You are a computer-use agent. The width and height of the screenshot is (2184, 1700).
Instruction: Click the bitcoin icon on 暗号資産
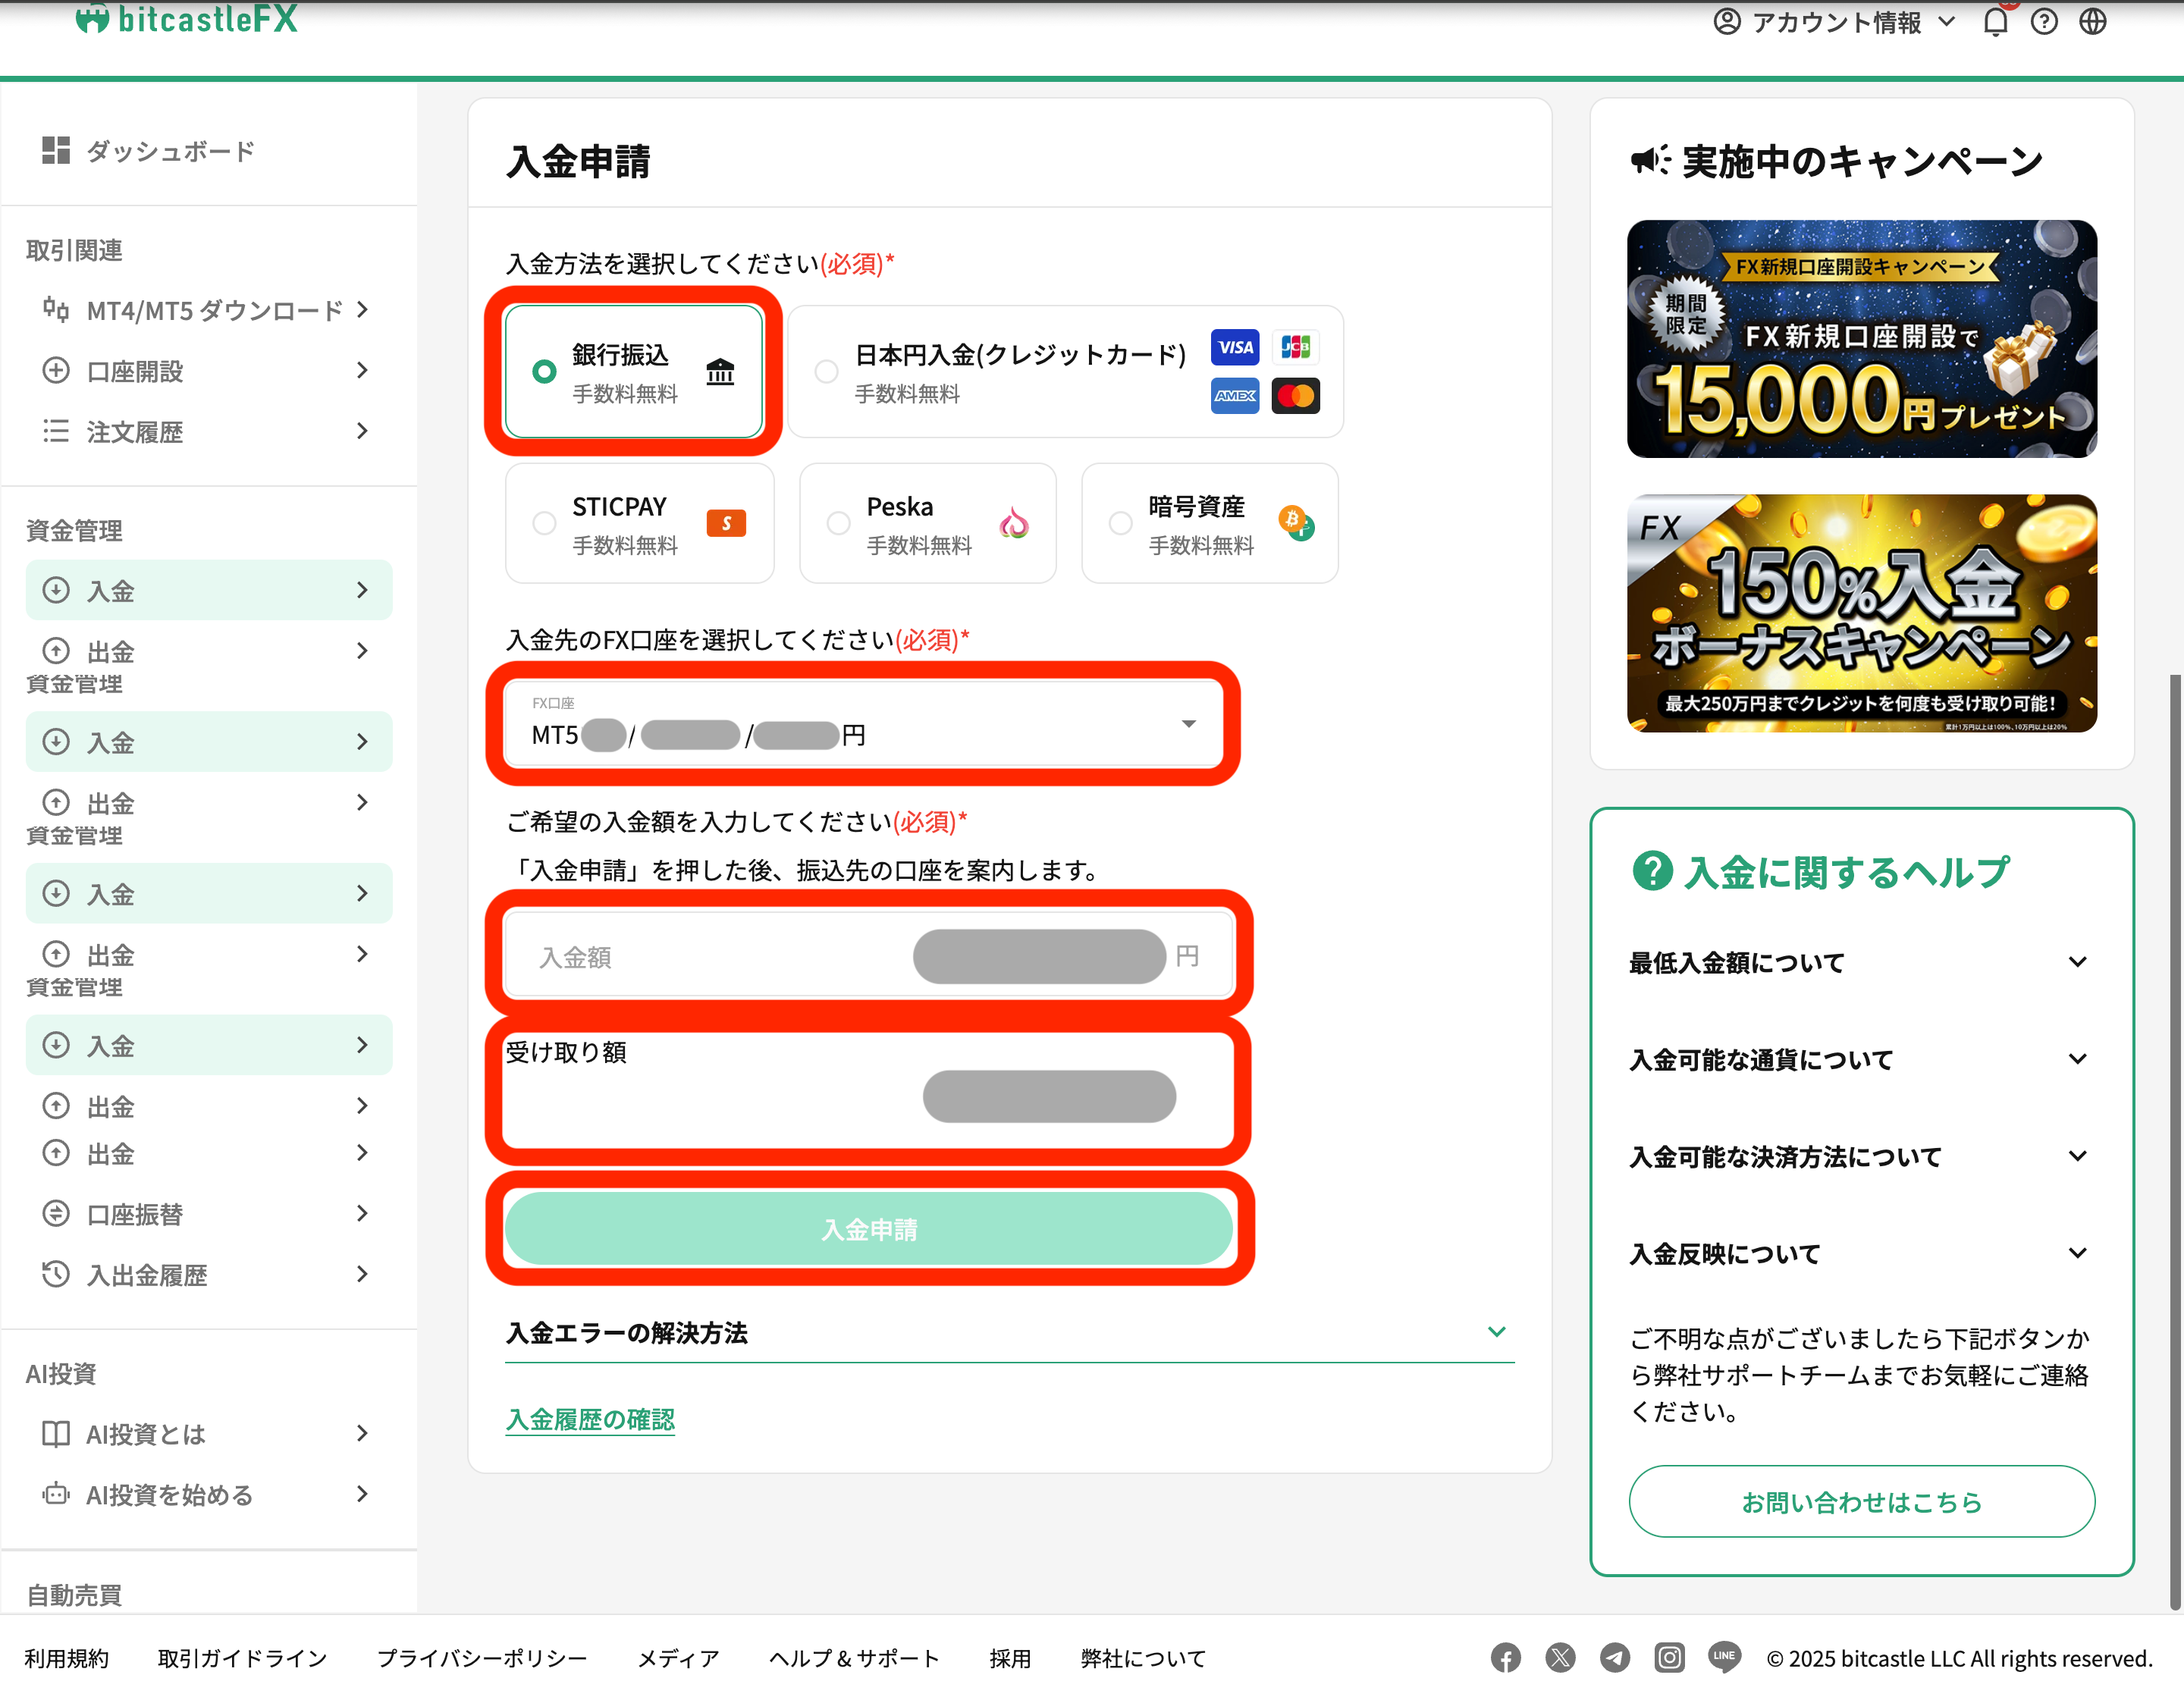[x=1296, y=522]
